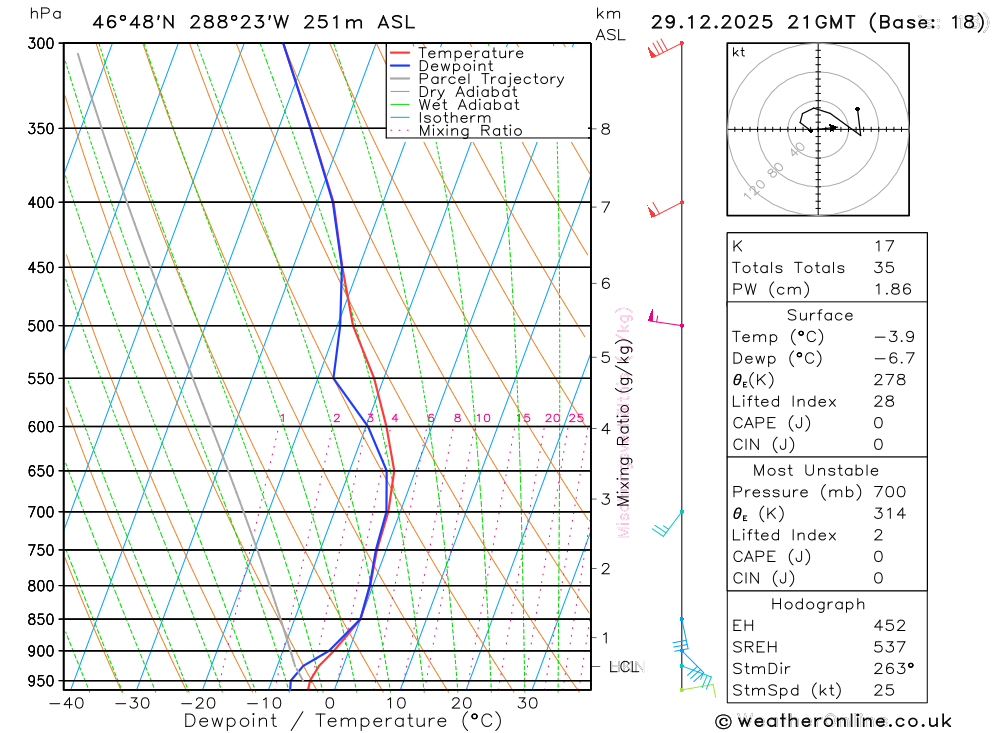Click the 'Hodograph' section header in table

click(818, 605)
